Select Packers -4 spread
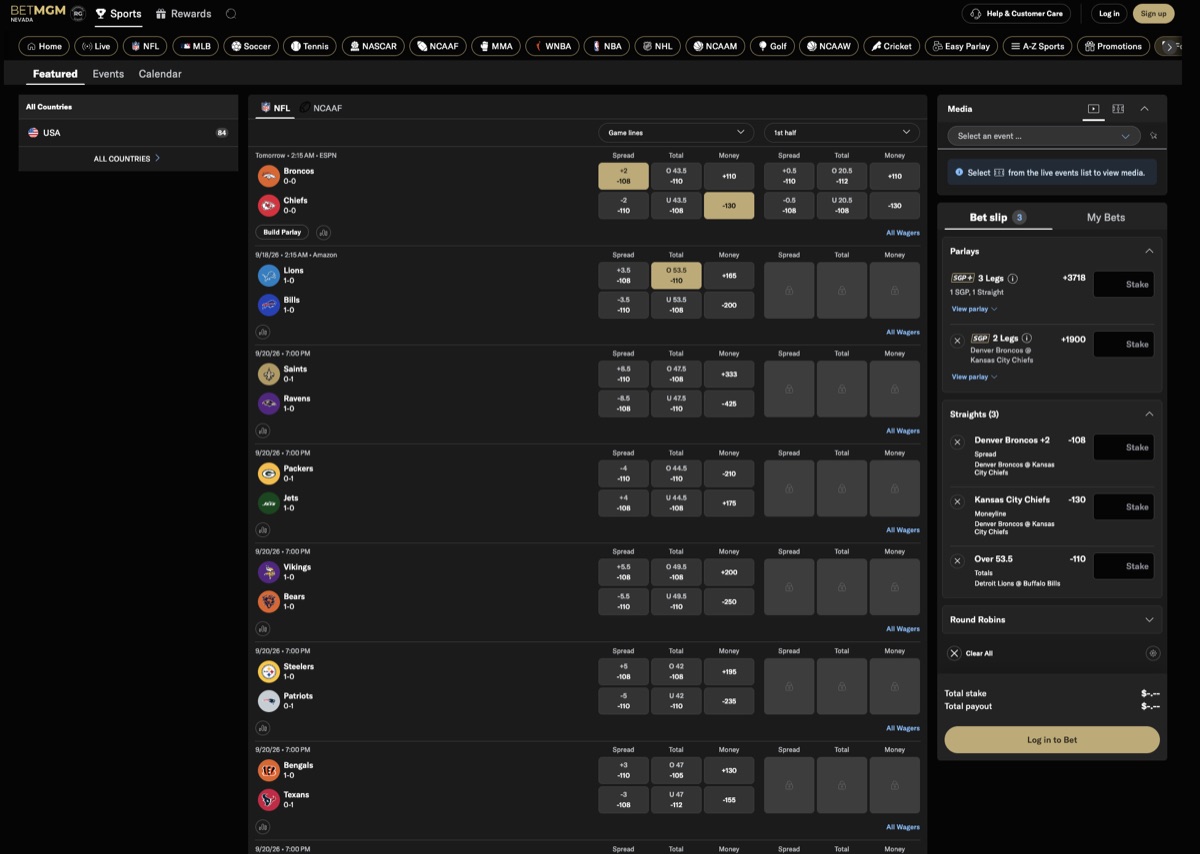Viewport: 1200px width, 854px height. [623, 473]
